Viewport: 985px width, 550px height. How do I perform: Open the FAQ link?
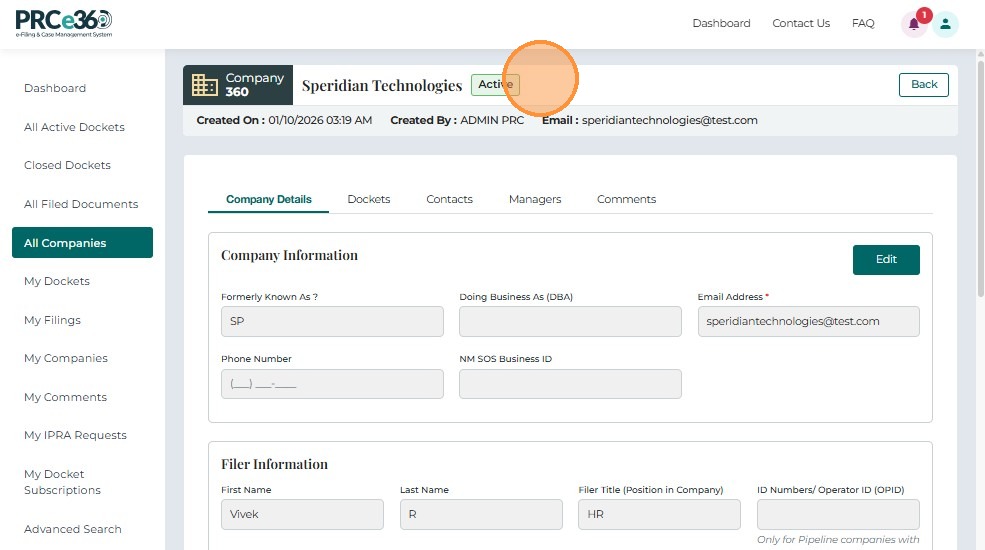(x=863, y=23)
